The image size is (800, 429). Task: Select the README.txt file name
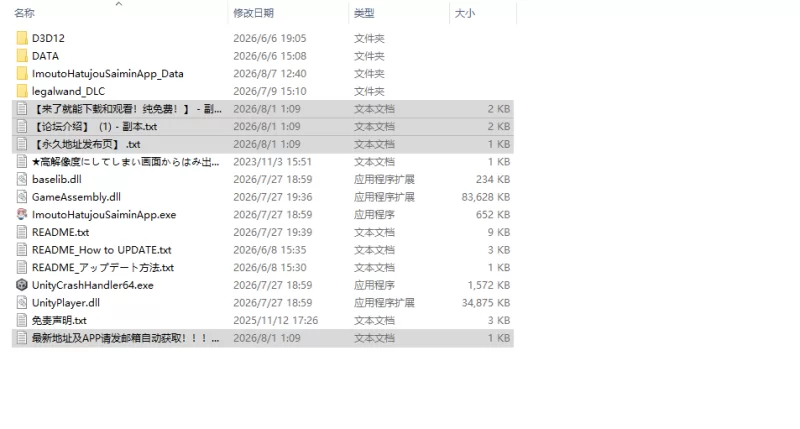[61, 232]
